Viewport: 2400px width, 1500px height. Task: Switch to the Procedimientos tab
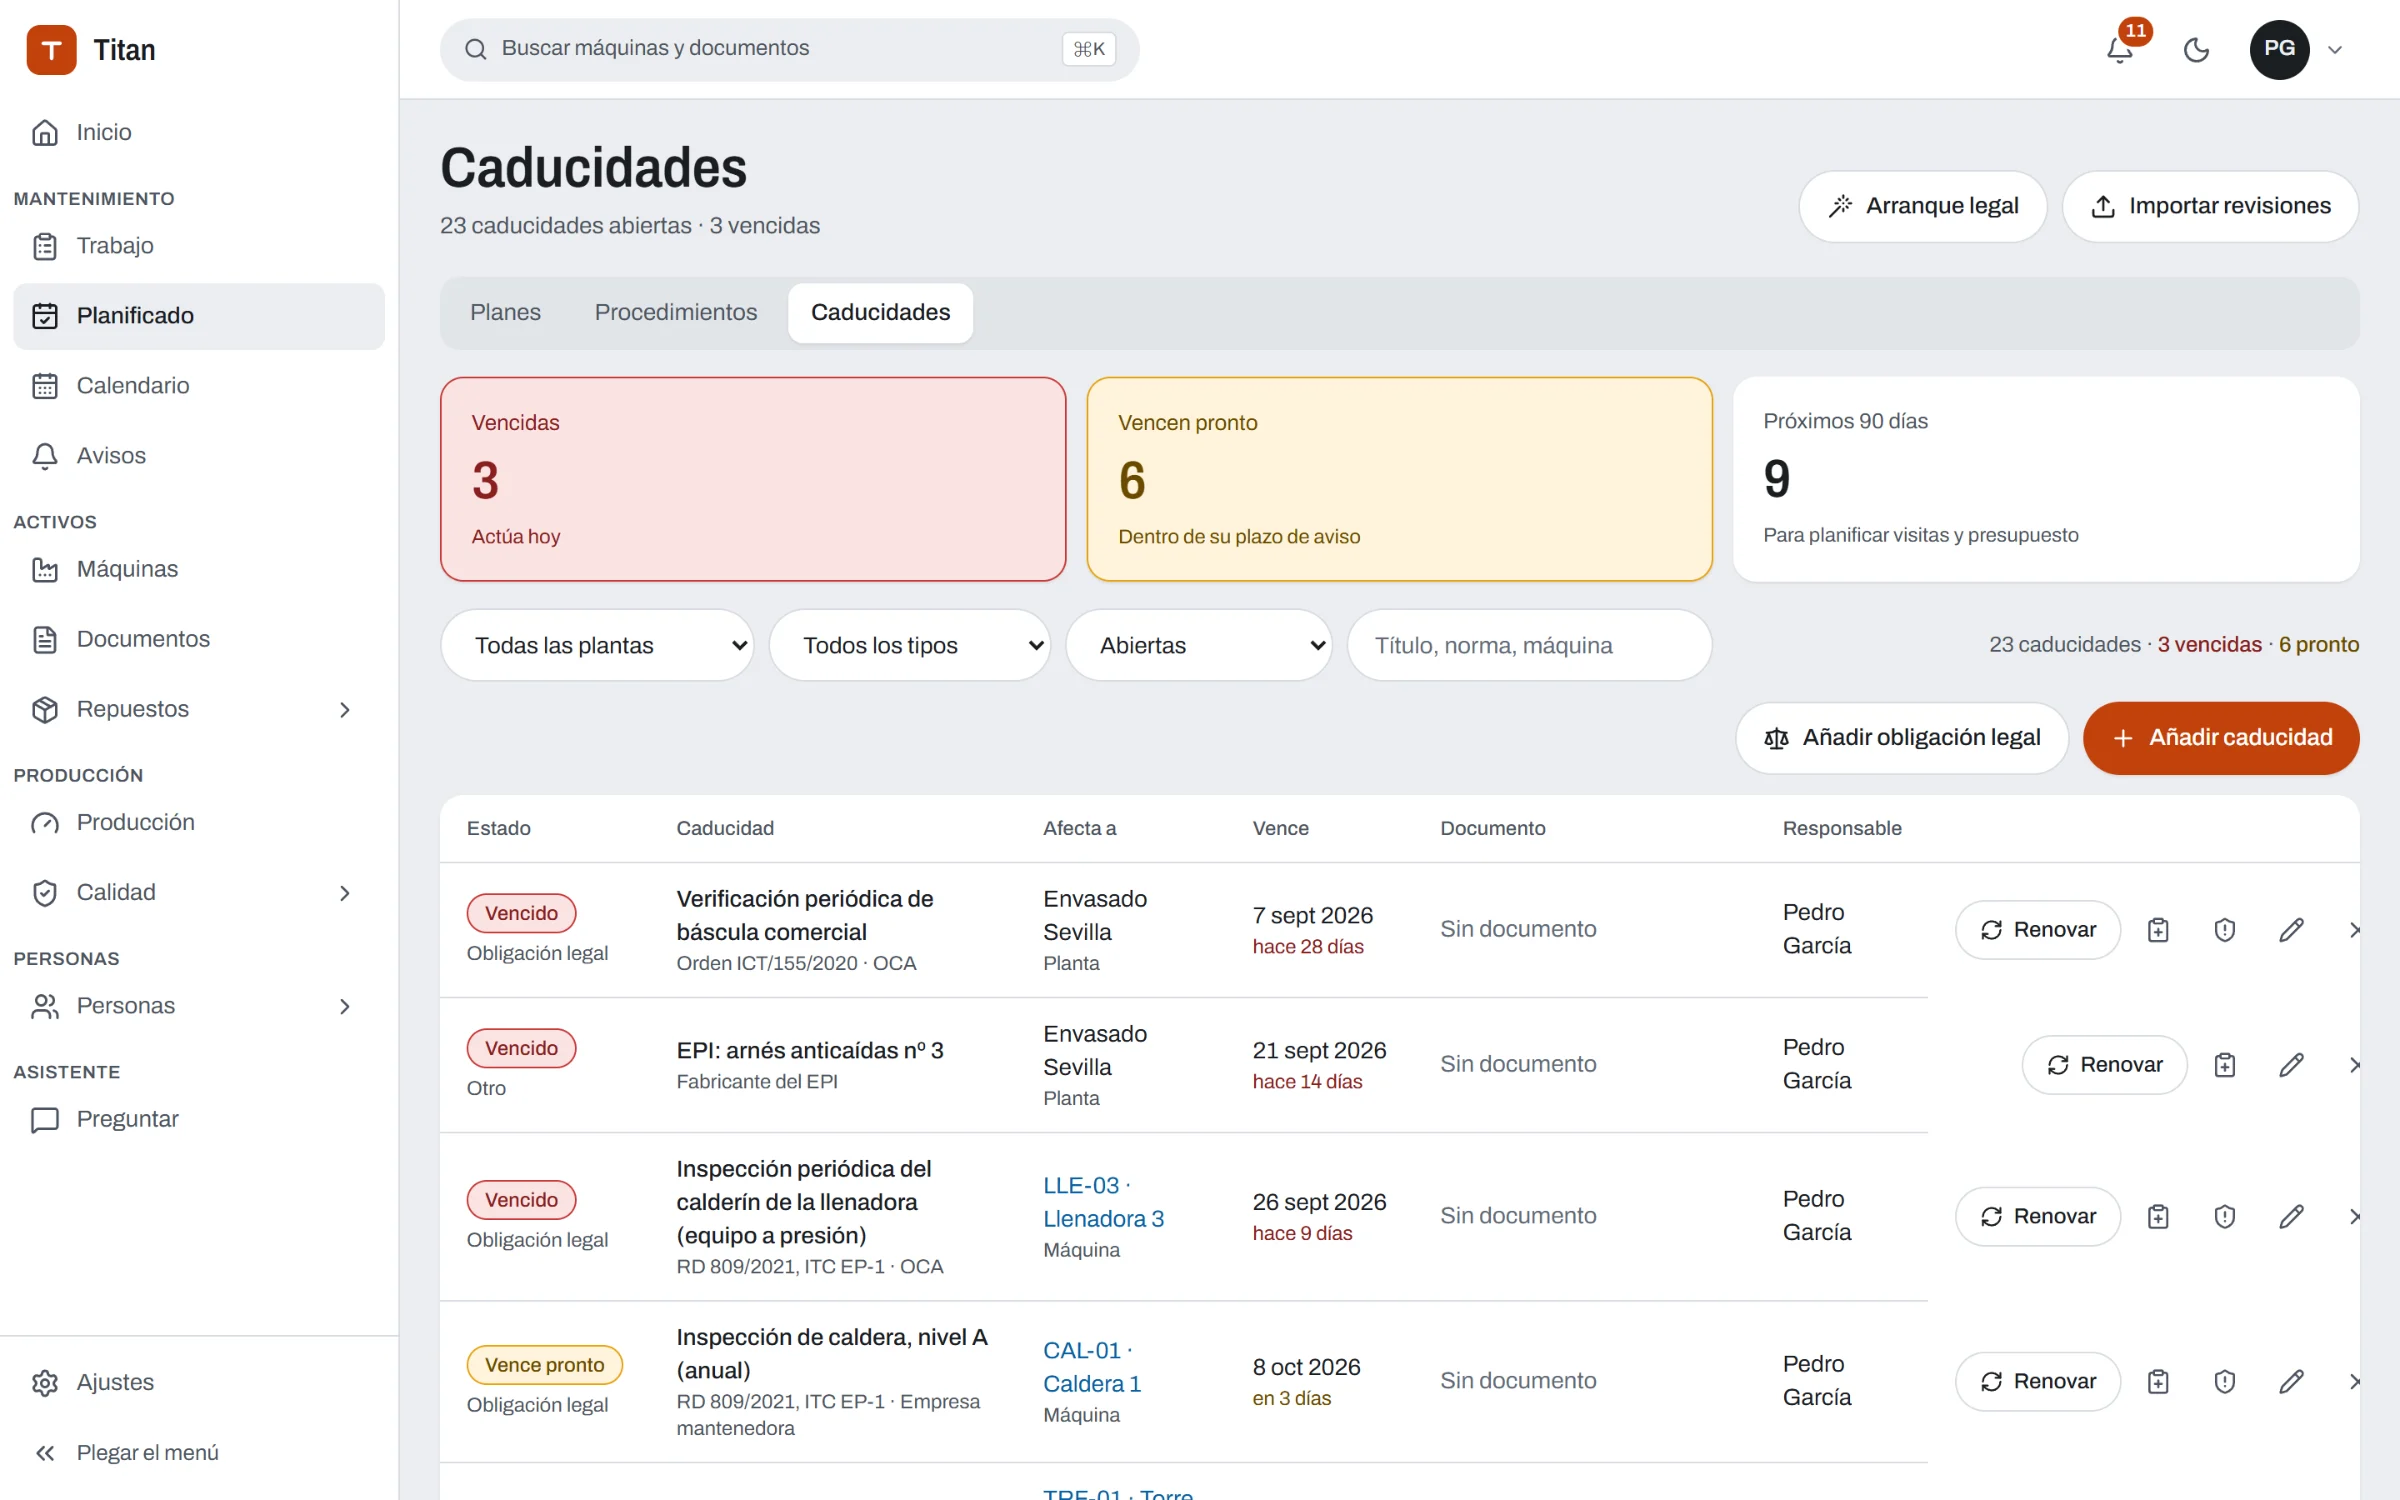(x=676, y=313)
